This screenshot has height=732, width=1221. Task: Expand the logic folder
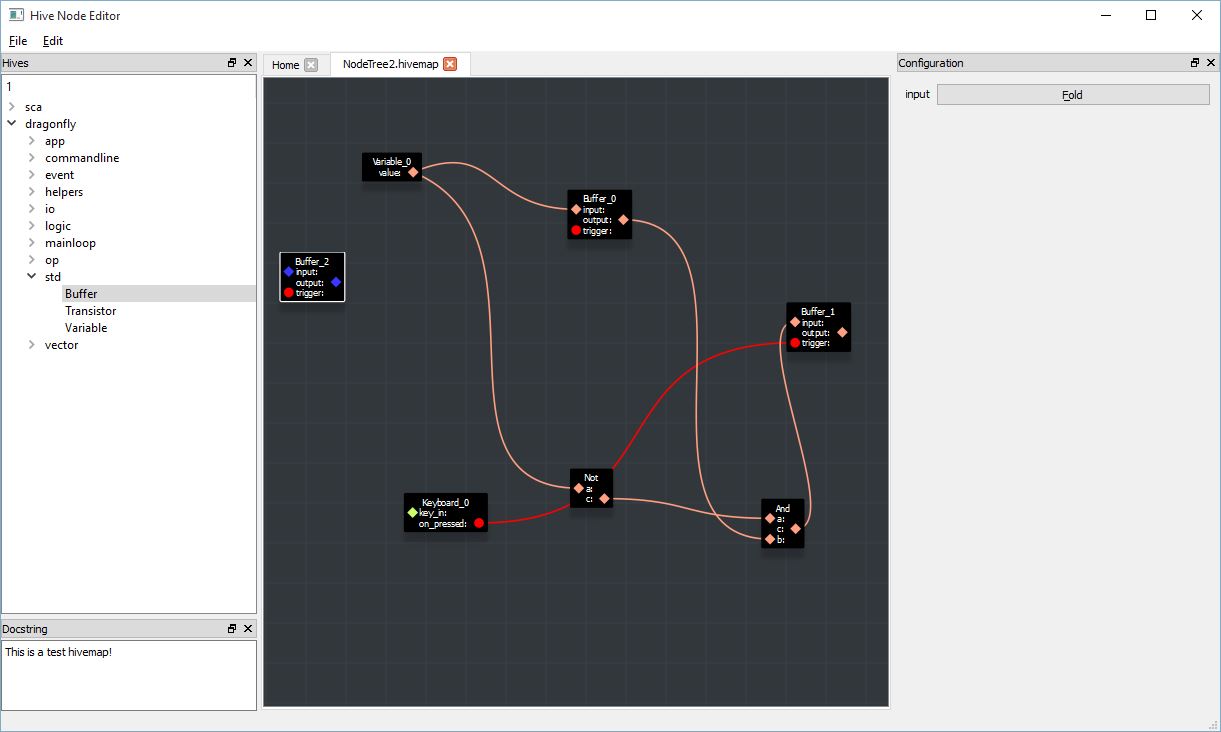(31, 226)
